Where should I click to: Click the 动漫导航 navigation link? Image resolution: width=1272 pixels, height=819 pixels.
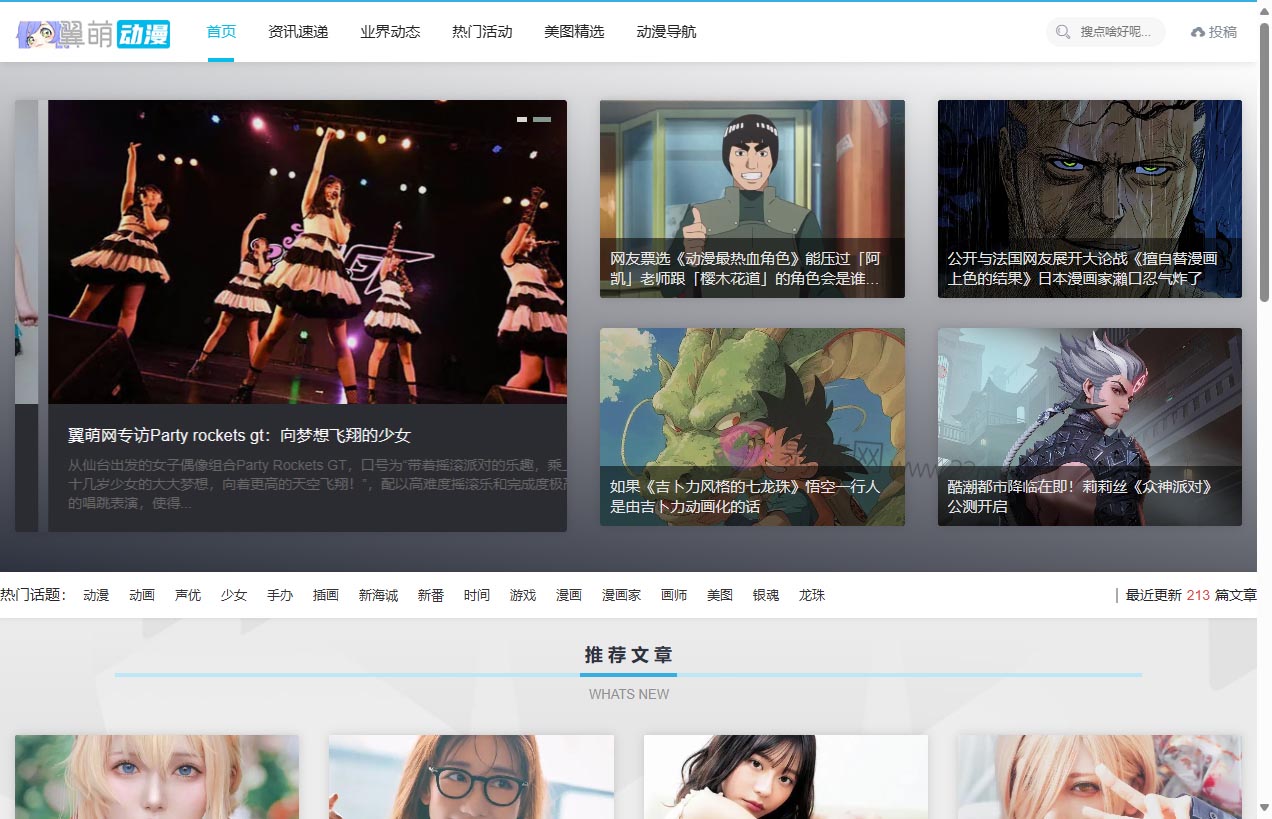pos(666,31)
